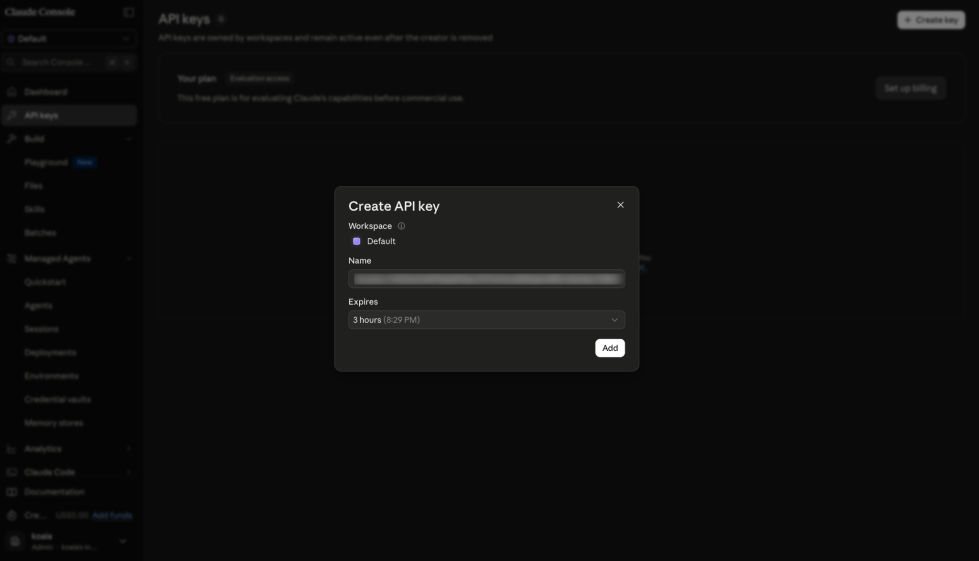Open Playground in sidebar

[x=46, y=162]
